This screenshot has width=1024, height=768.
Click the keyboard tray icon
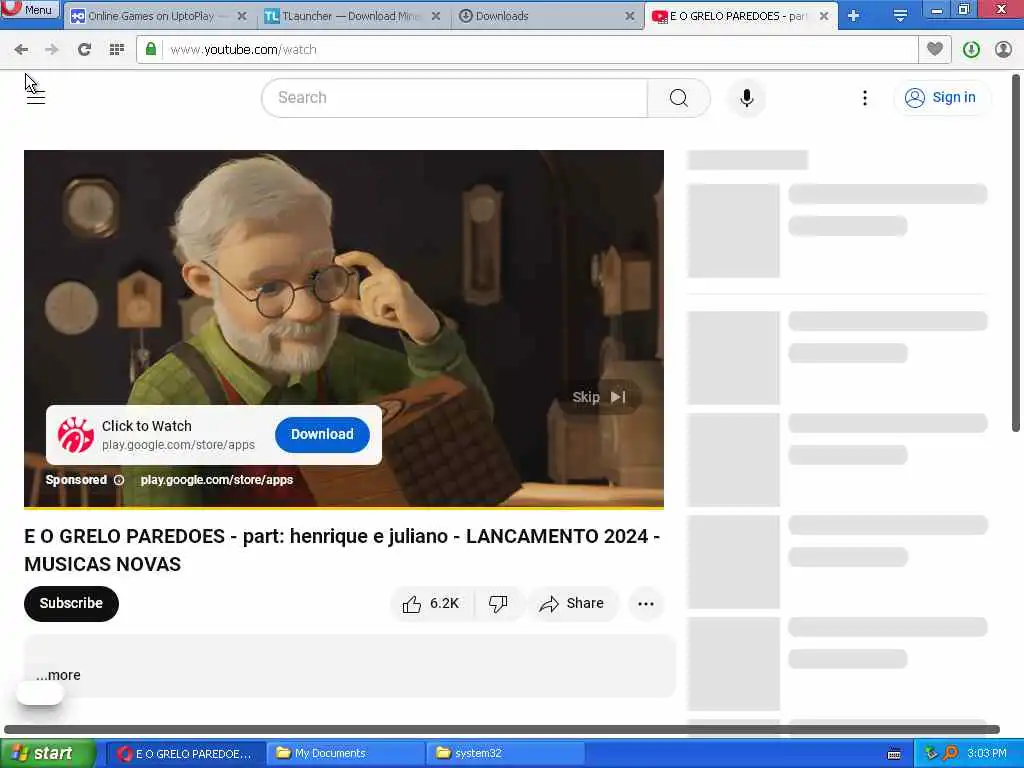(895, 754)
